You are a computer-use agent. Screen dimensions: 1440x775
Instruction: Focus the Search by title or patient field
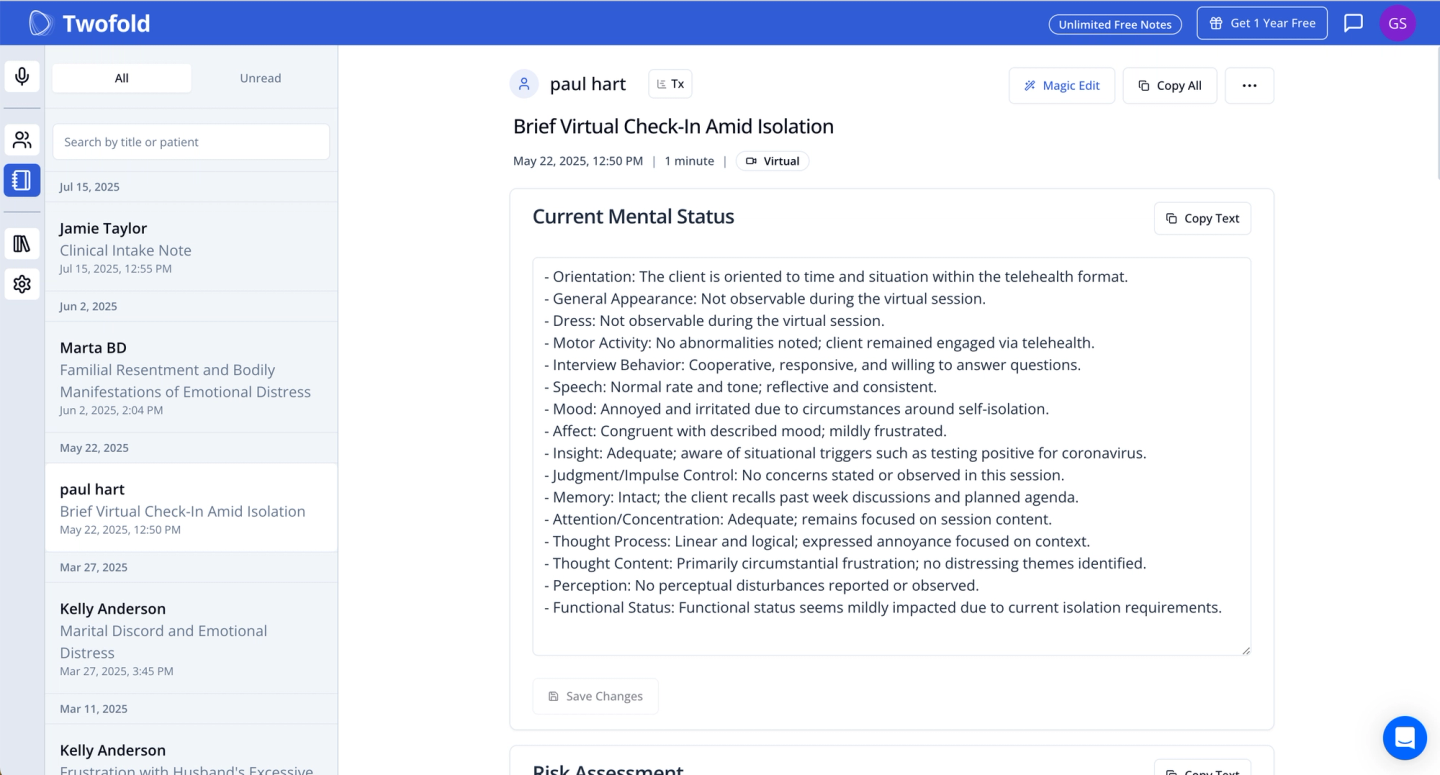(191, 142)
